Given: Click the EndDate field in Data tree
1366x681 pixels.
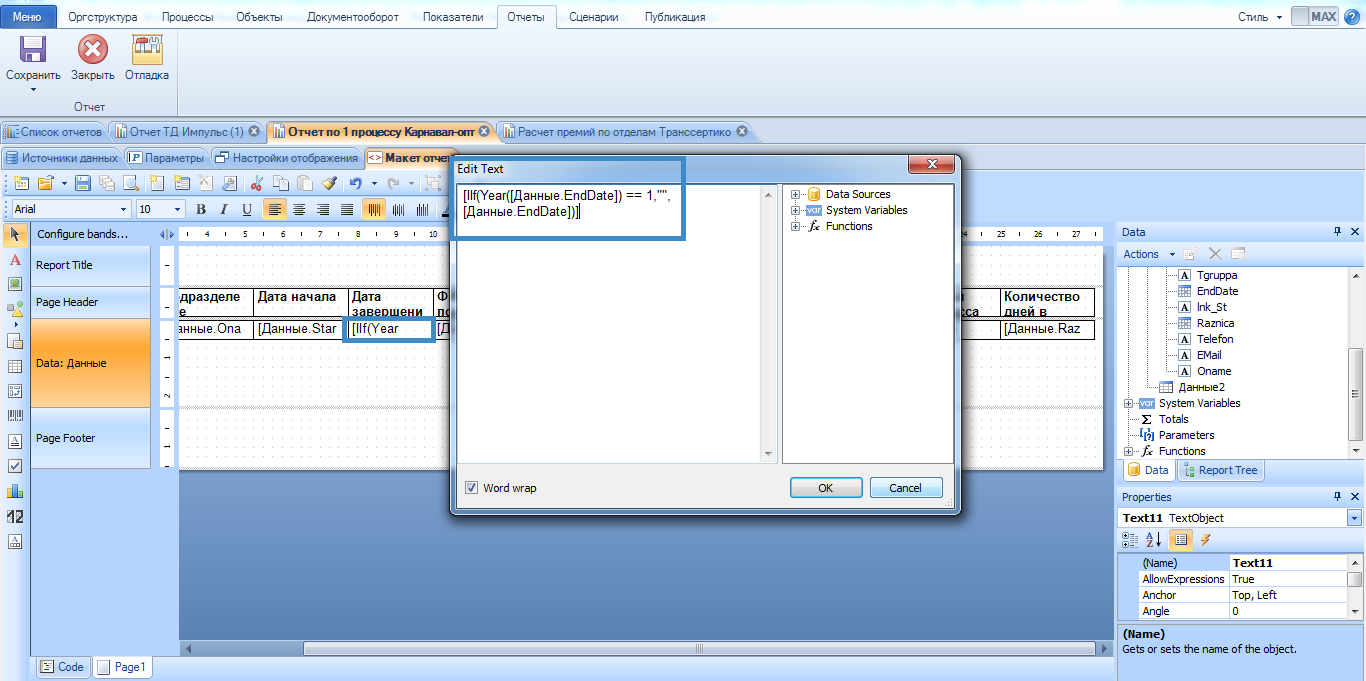Looking at the screenshot, I should [1216, 291].
